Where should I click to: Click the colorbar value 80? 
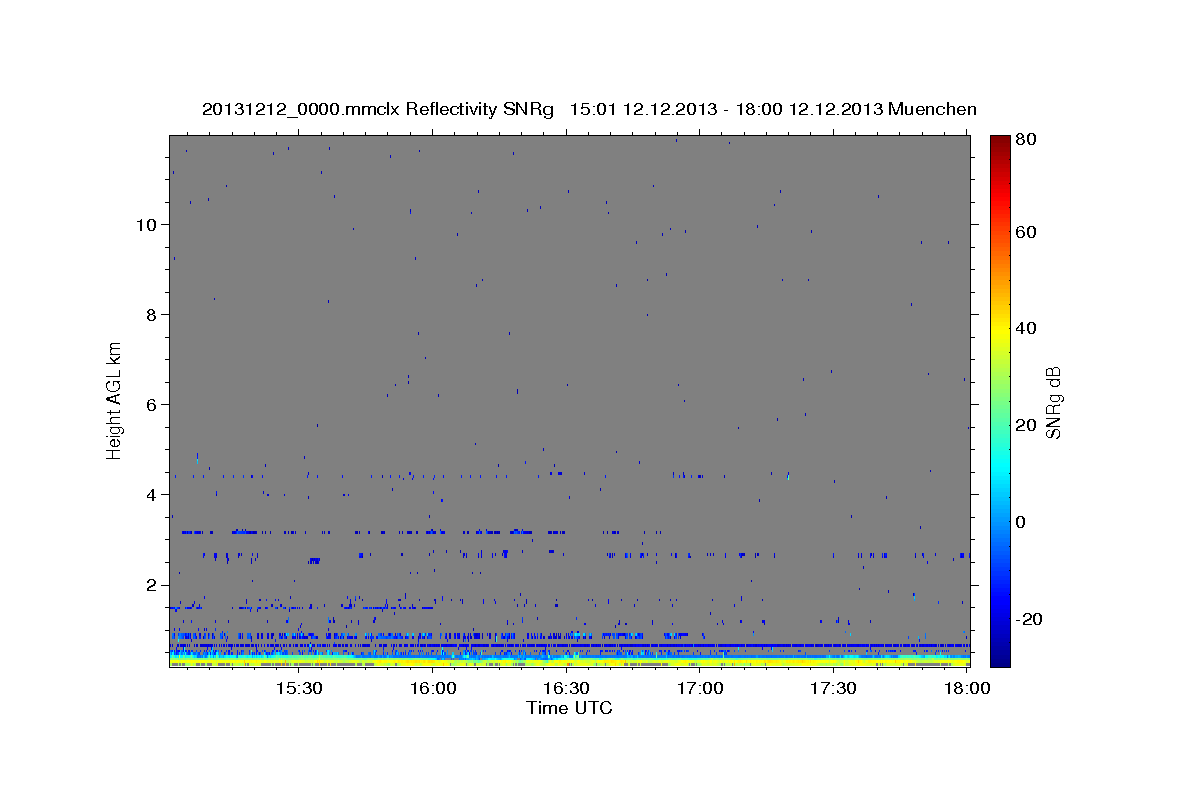[x=1026, y=139]
